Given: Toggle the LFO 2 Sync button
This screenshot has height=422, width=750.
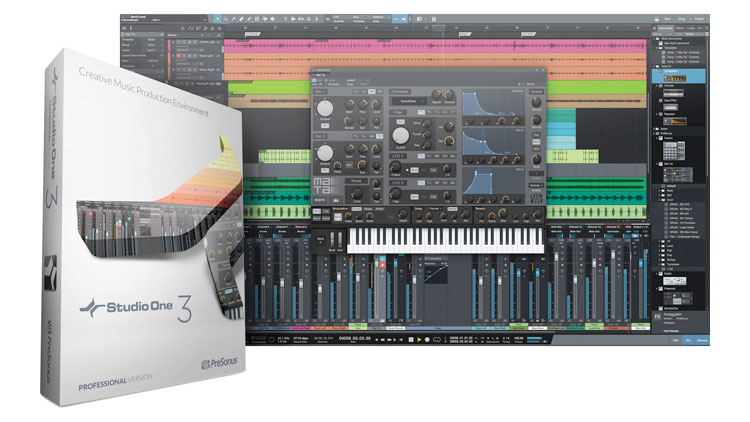Looking at the screenshot, I should tap(414, 197).
